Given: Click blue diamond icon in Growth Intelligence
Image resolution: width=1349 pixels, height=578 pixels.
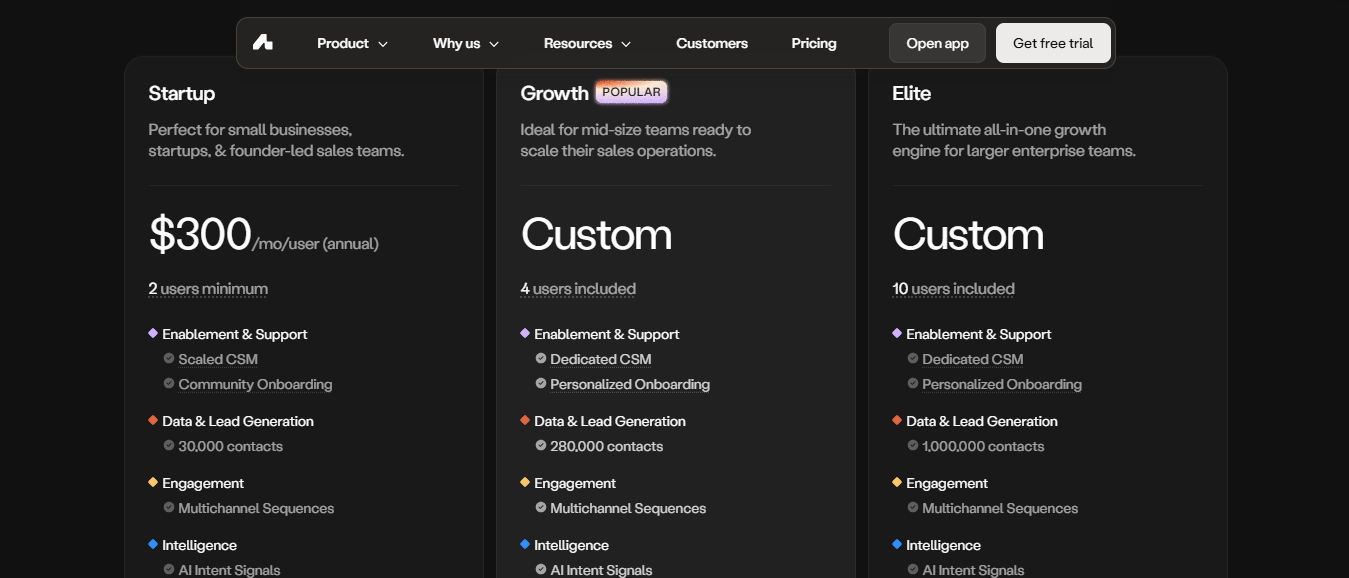Looking at the screenshot, I should point(525,544).
